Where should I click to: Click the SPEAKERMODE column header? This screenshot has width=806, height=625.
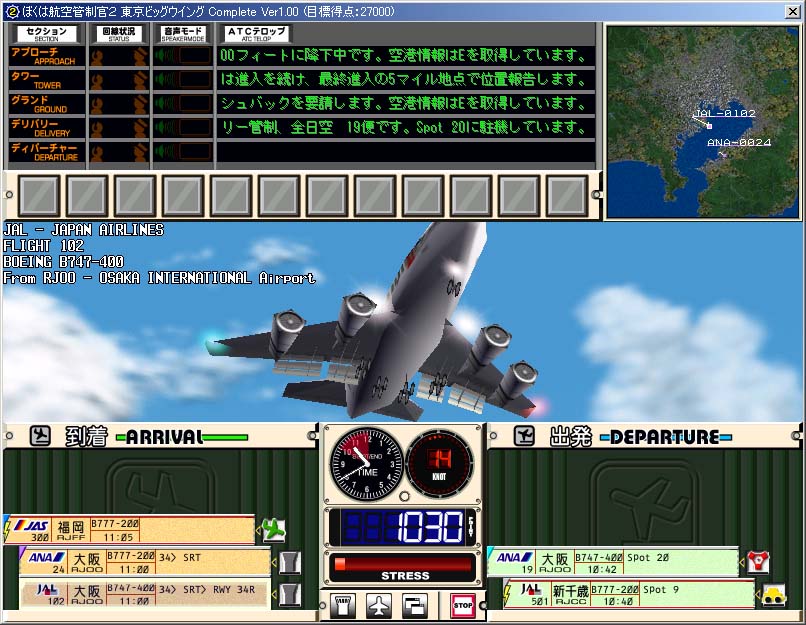(x=183, y=34)
